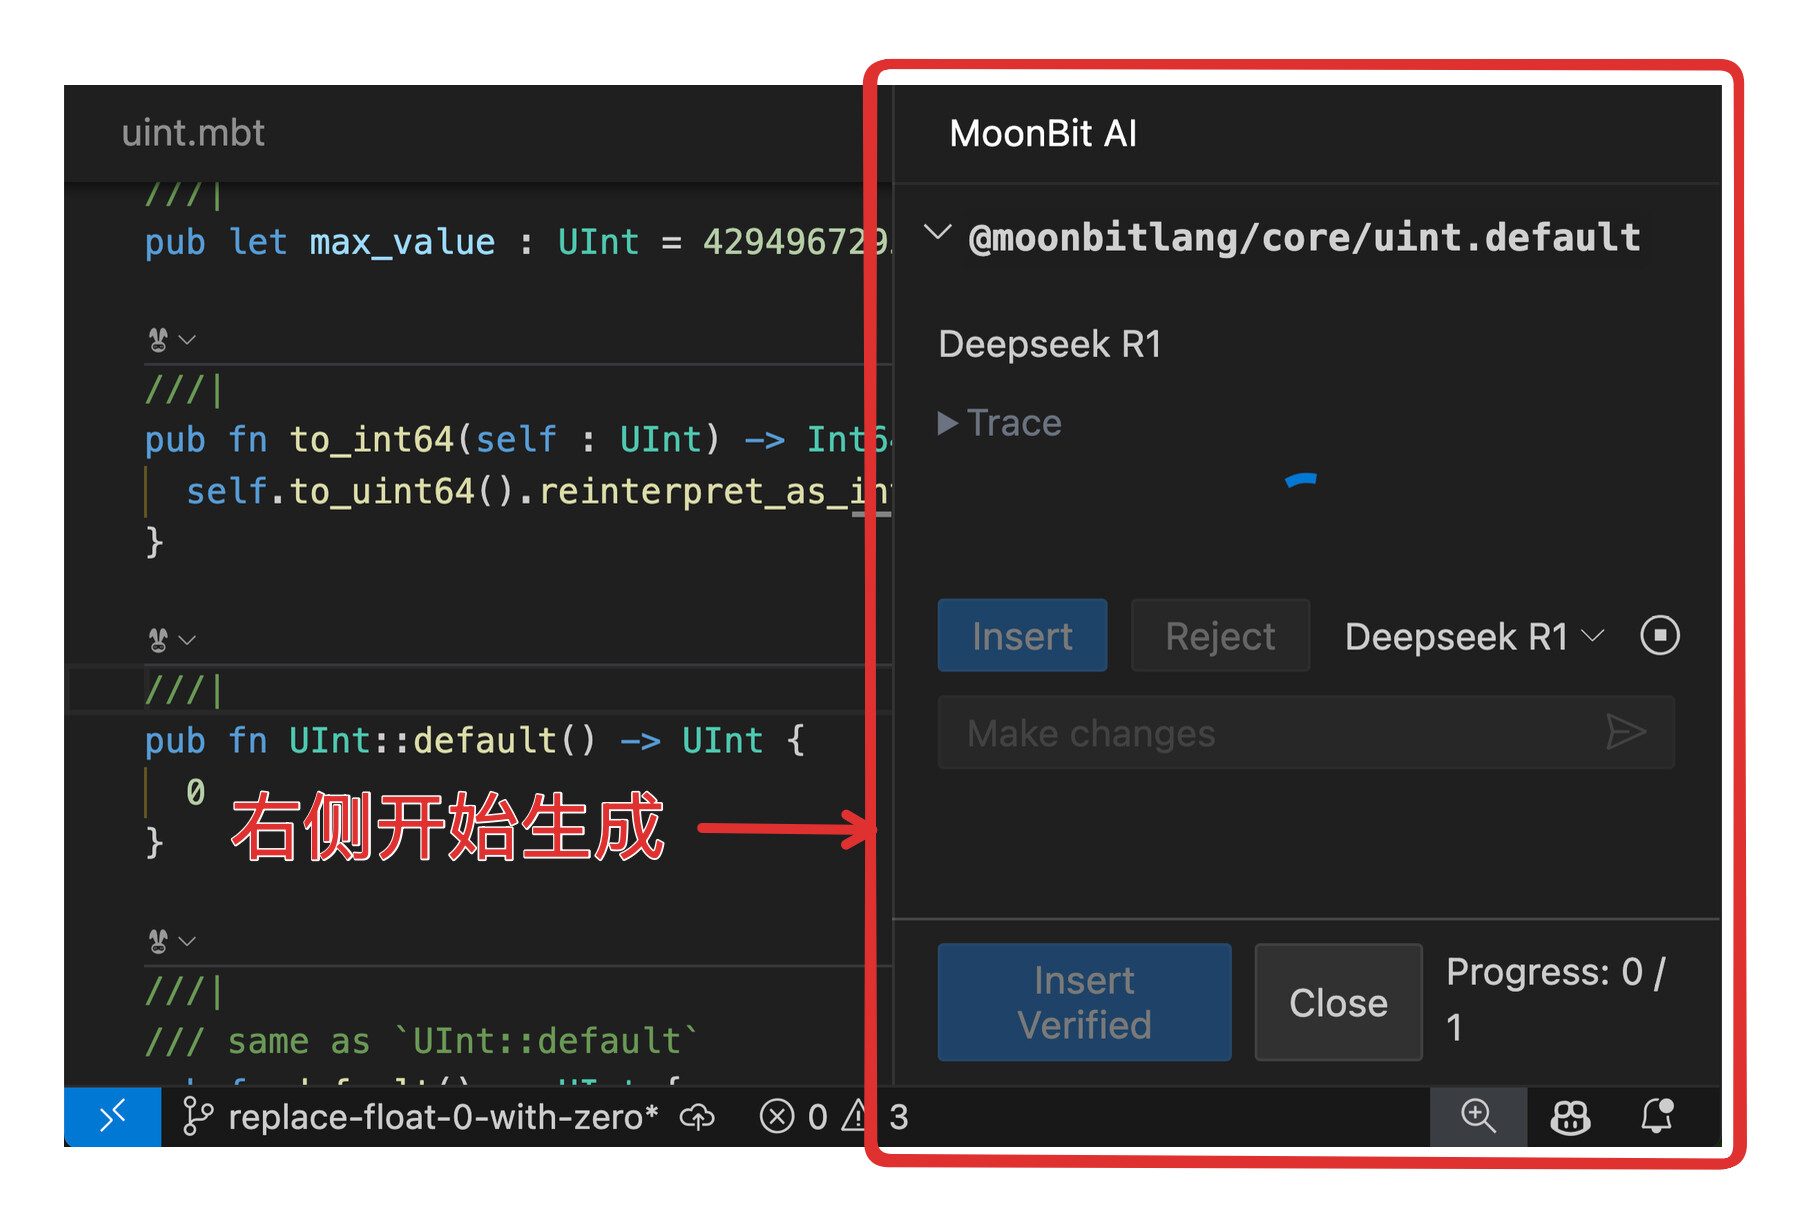Open the warnings indicator showing 3
1804x1226 pixels.
(x=876, y=1116)
